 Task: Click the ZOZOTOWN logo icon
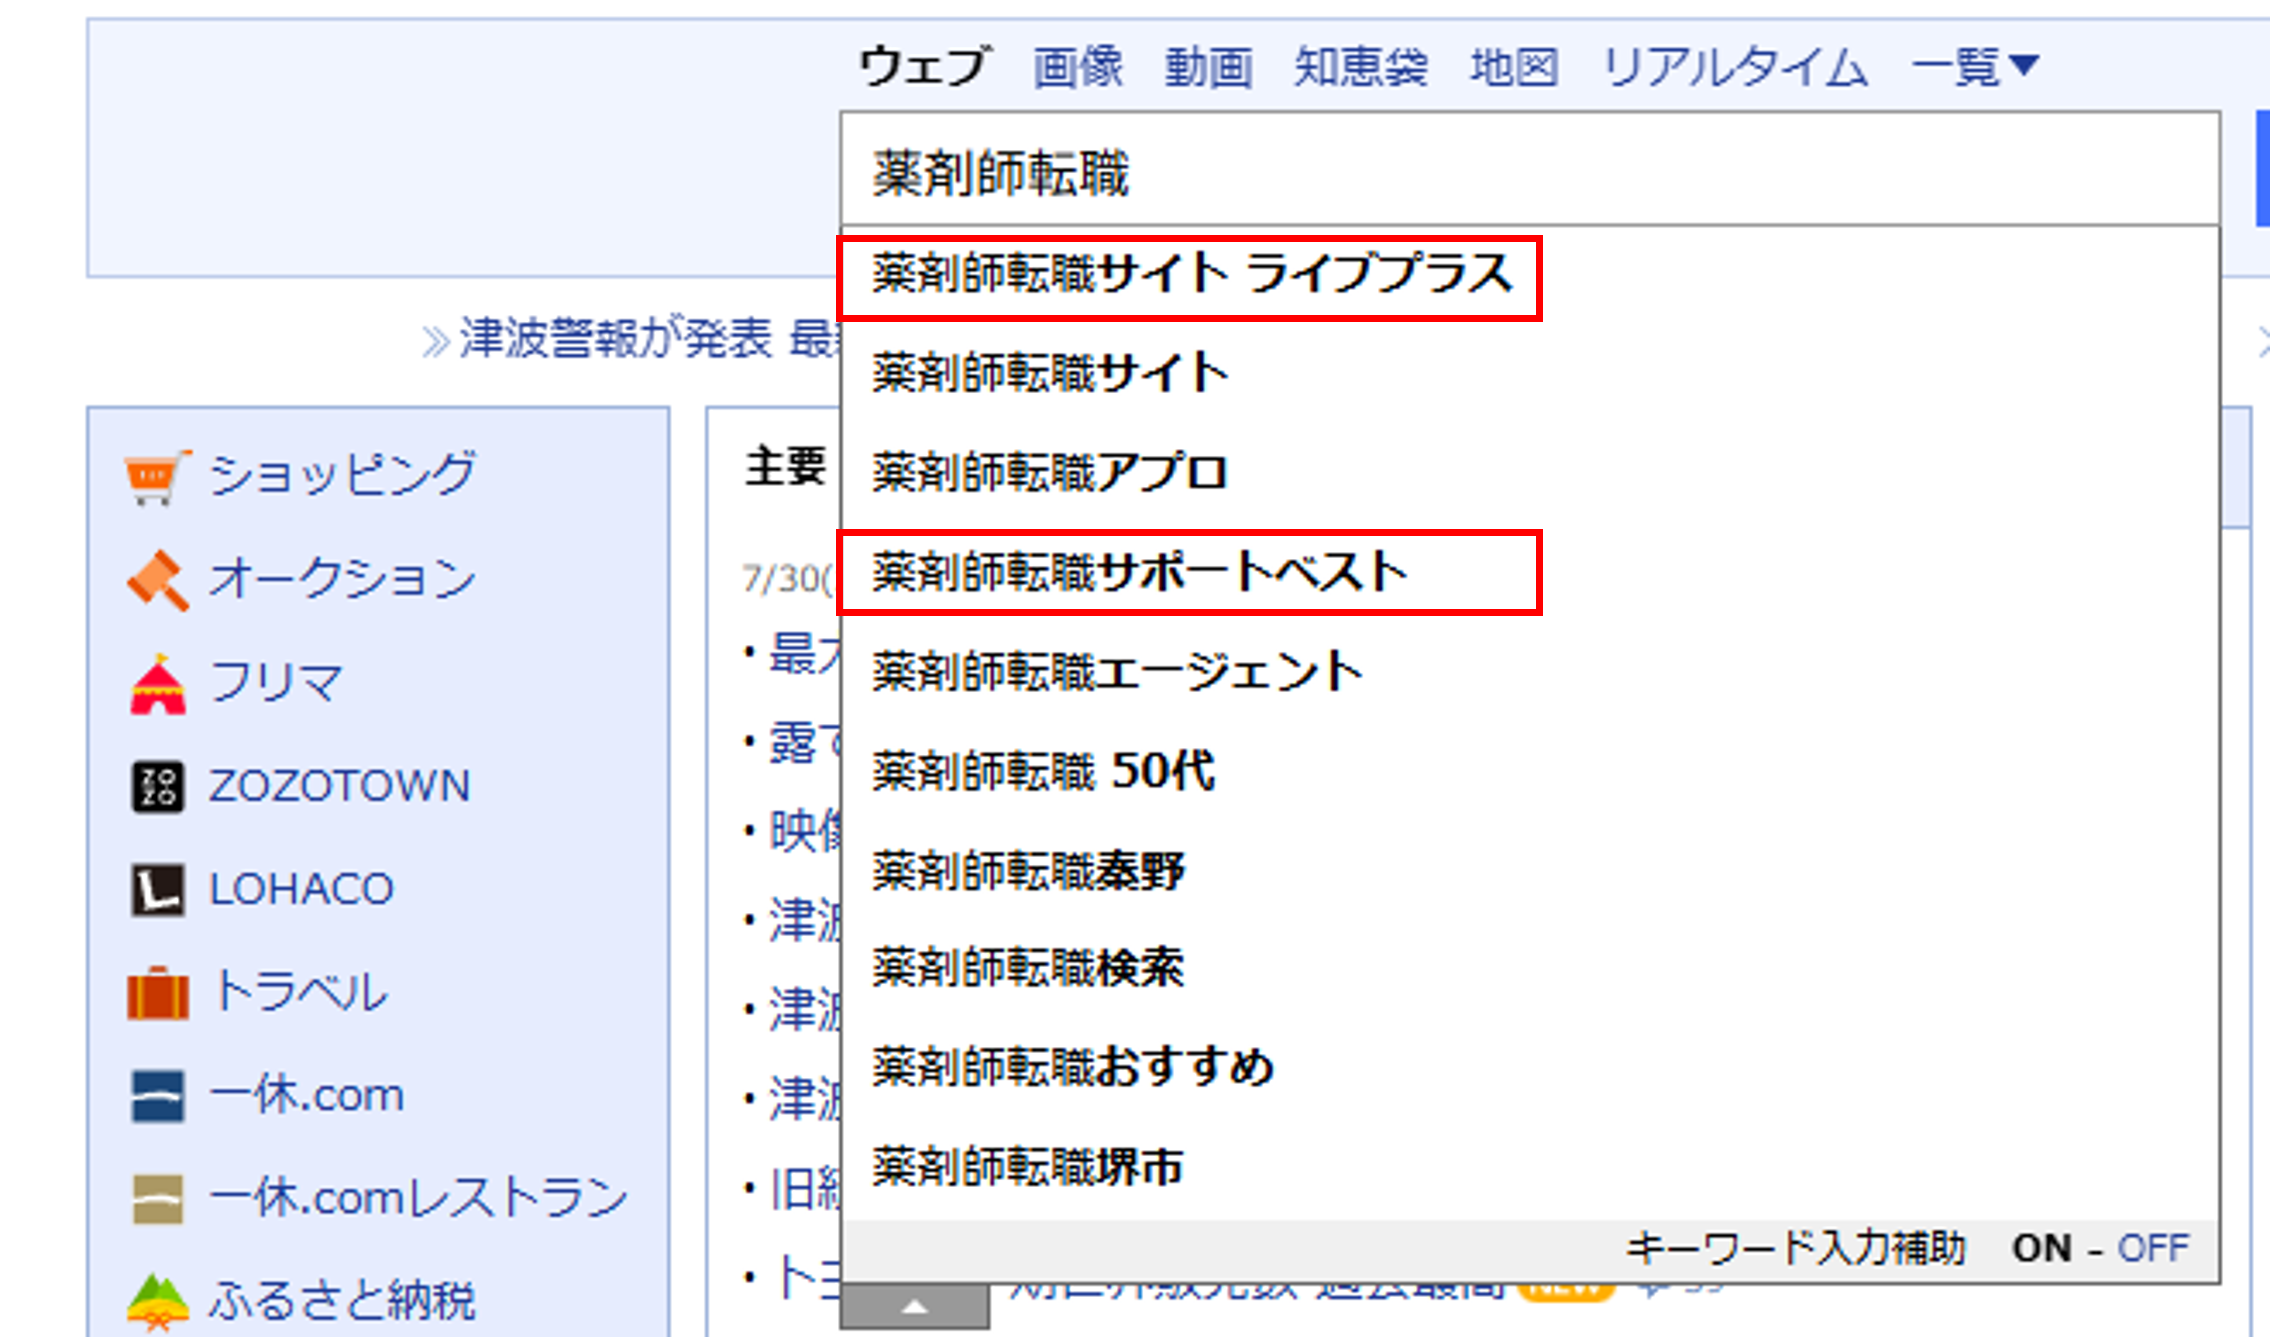pyautogui.click(x=158, y=787)
